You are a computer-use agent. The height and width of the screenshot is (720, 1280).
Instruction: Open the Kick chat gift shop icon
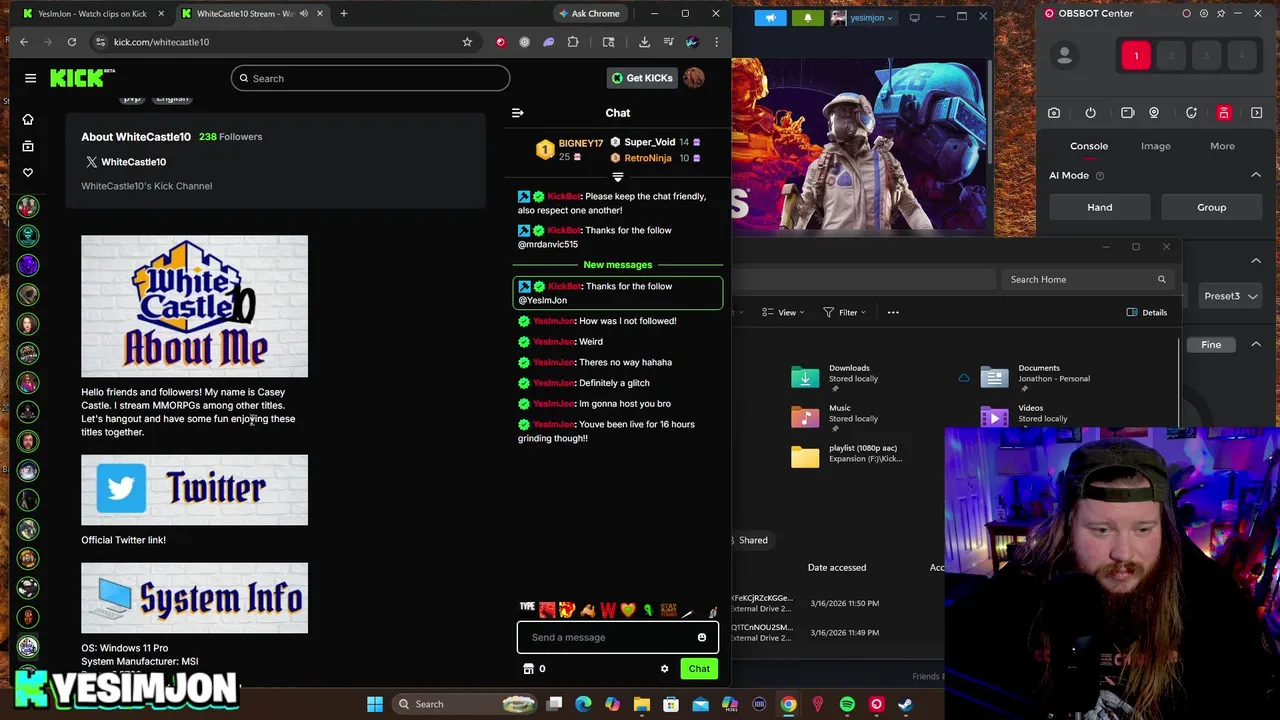(529, 669)
